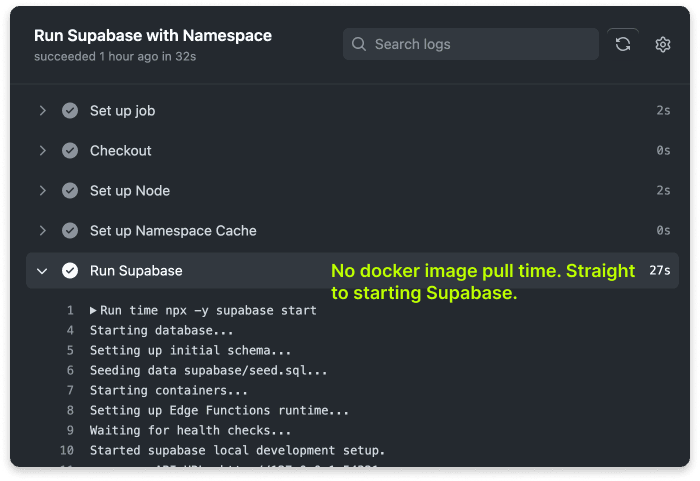Click the magnifier icon in Search logs
The width and height of the screenshot is (700, 481).
(359, 44)
